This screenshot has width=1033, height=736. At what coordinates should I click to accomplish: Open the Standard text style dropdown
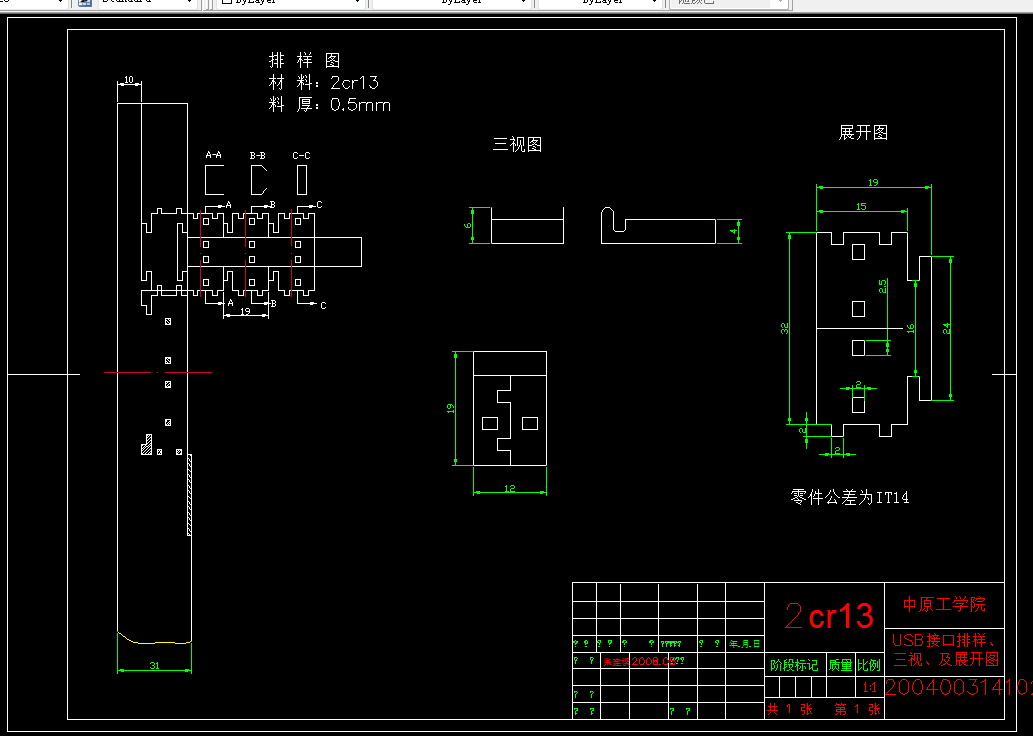(x=190, y=4)
